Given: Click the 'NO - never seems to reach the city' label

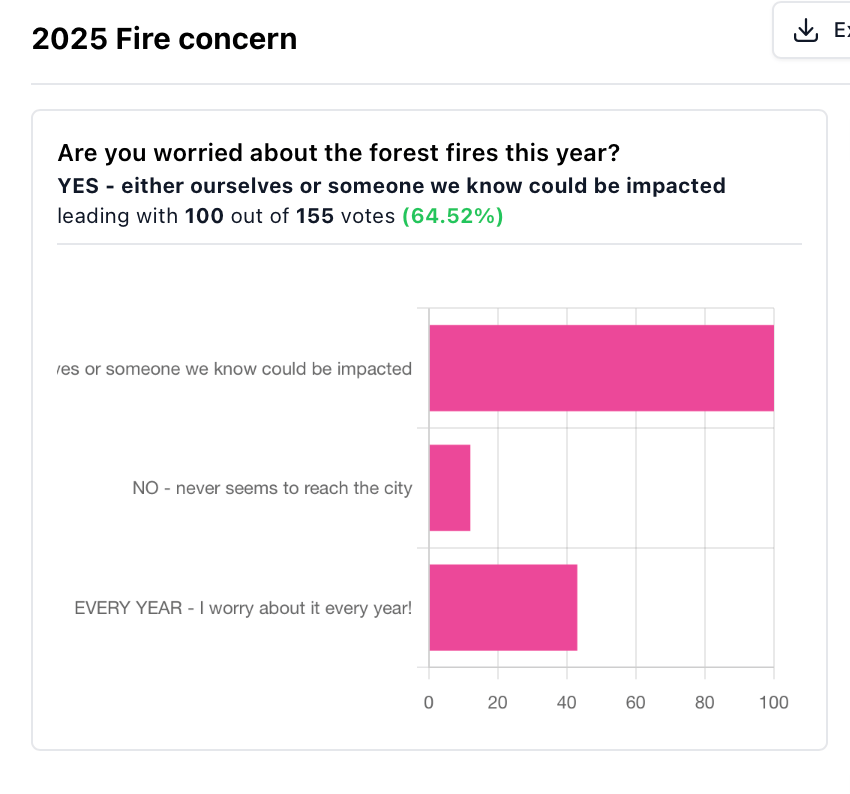Looking at the screenshot, I should click(272, 488).
